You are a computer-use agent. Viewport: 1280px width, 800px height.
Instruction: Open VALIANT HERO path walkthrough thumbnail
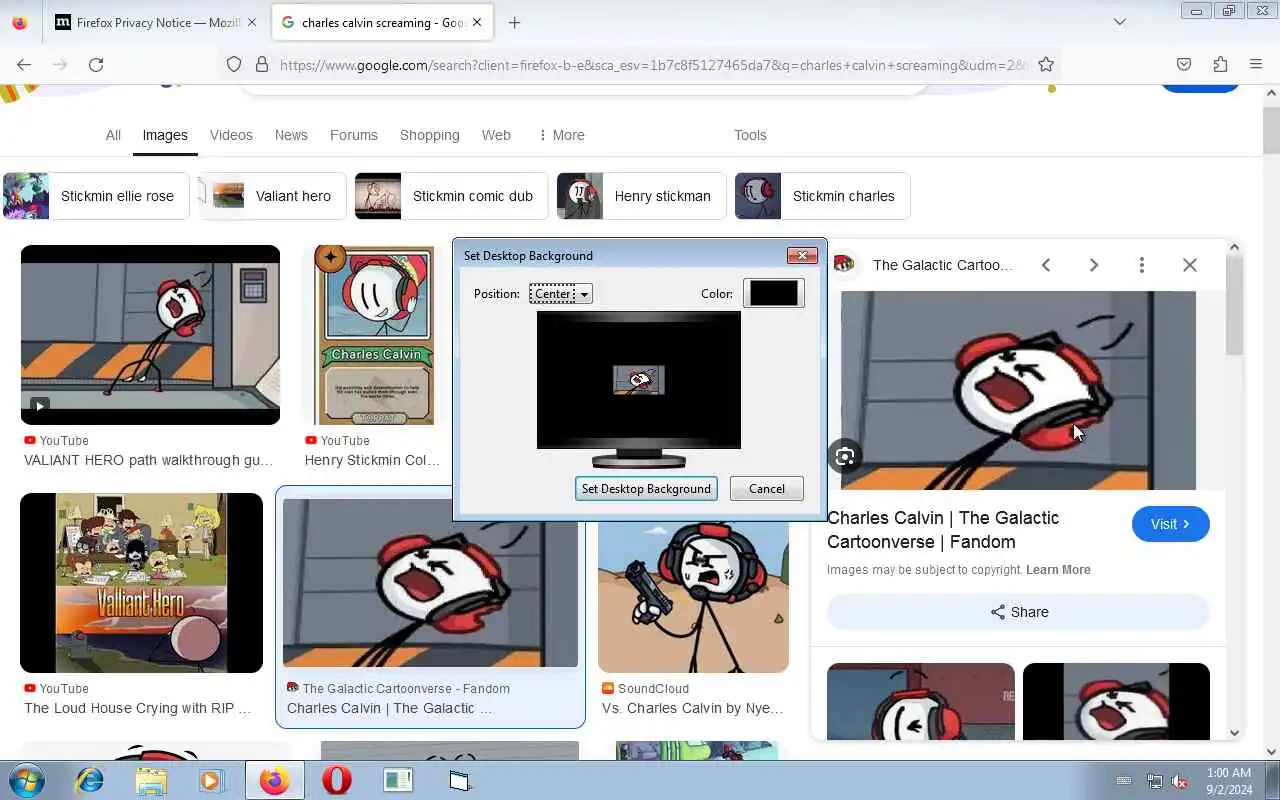coord(150,335)
